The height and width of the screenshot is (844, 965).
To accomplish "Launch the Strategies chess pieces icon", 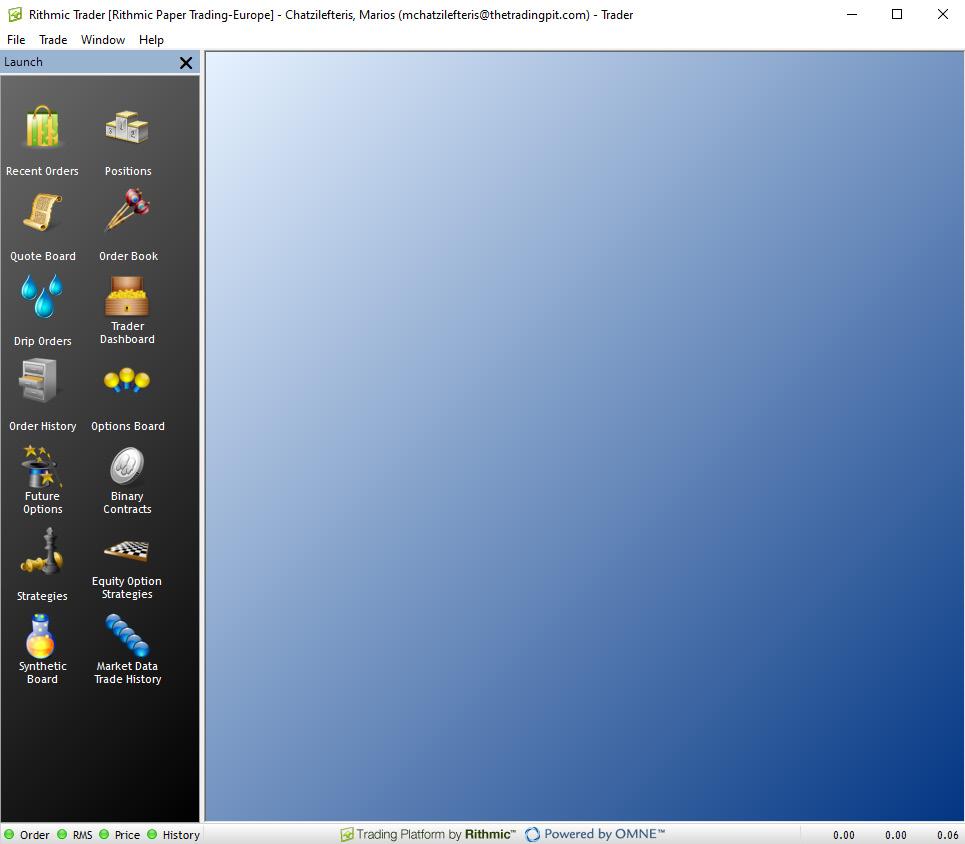I will pyautogui.click(x=42, y=552).
